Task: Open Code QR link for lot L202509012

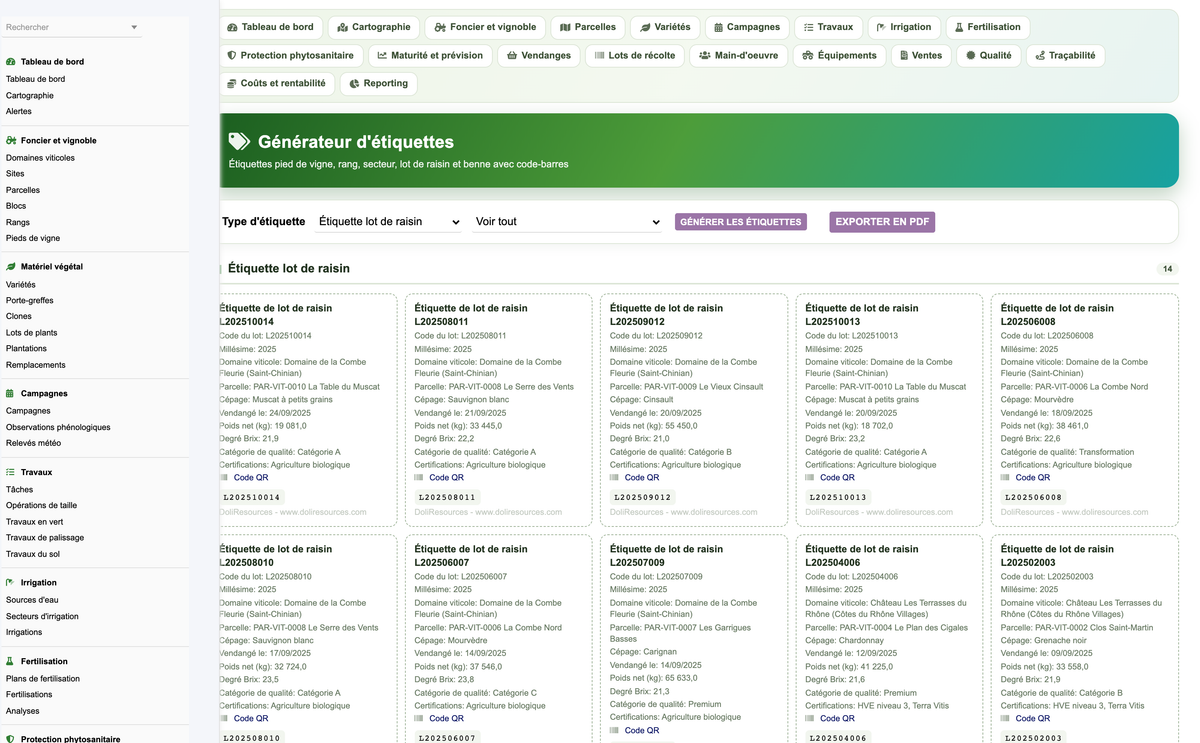Action: (x=642, y=478)
